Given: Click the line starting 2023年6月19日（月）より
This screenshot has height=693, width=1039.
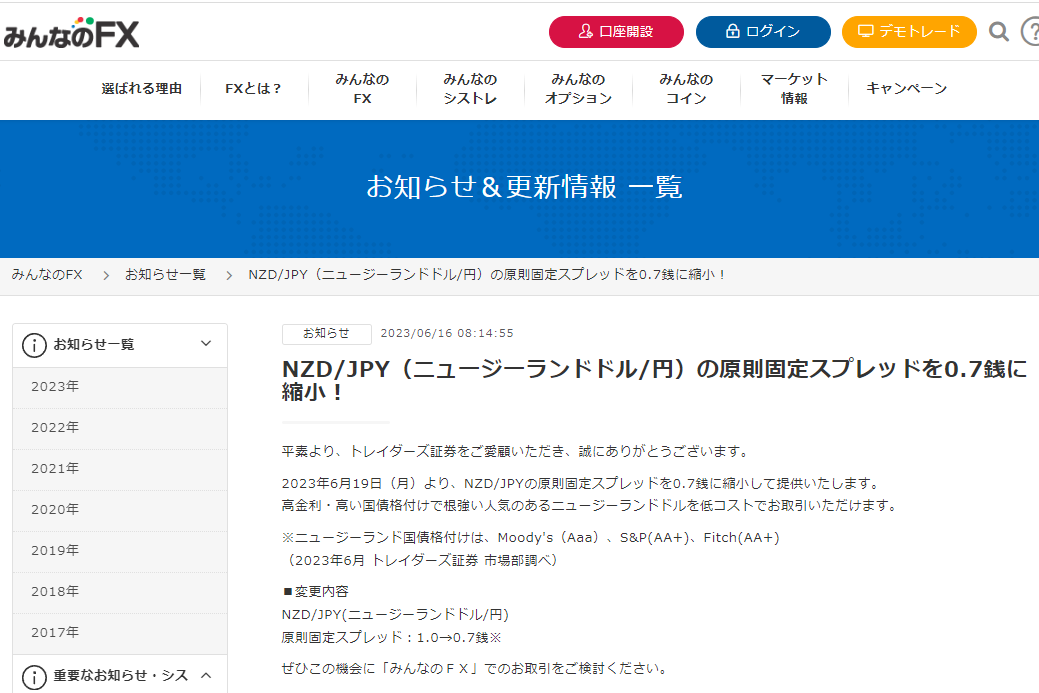Looking at the screenshot, I should pos(581,484).
